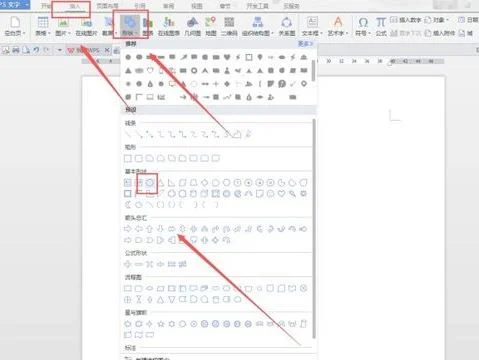The width and height of the screenshot is (479, 360).
Task: Open the 在线图表 online chart tool
Action: click(169, 26)
